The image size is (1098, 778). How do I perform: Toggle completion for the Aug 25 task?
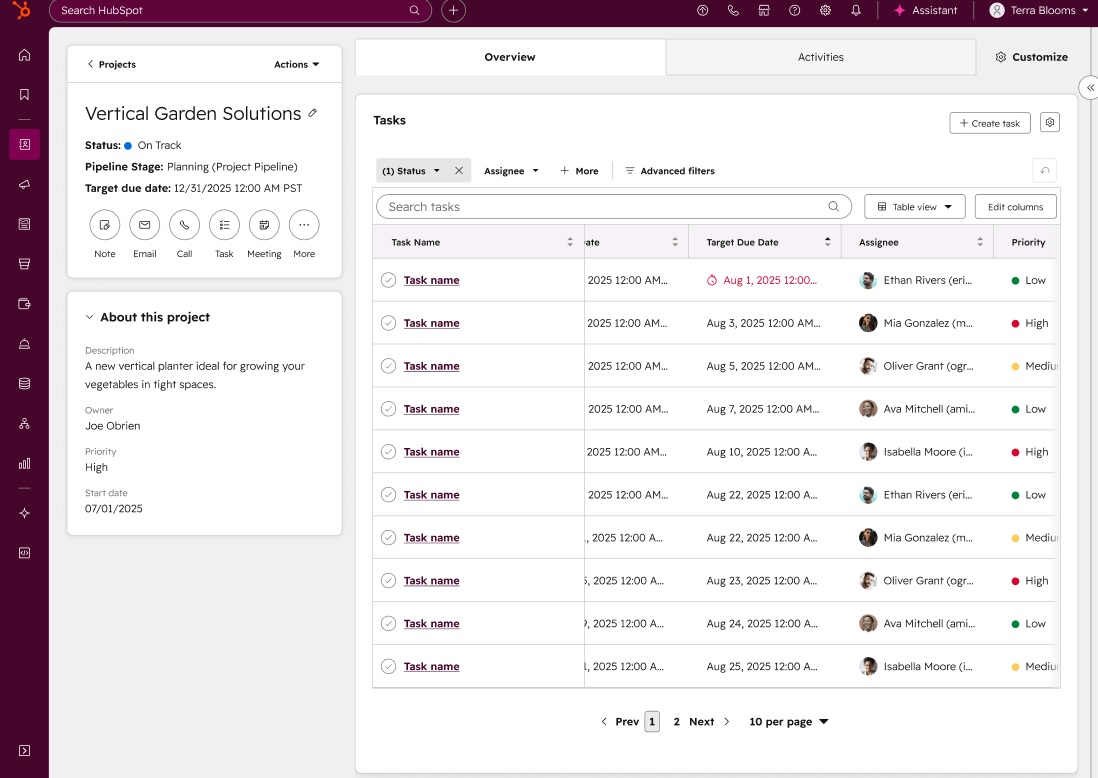(389, 667)
